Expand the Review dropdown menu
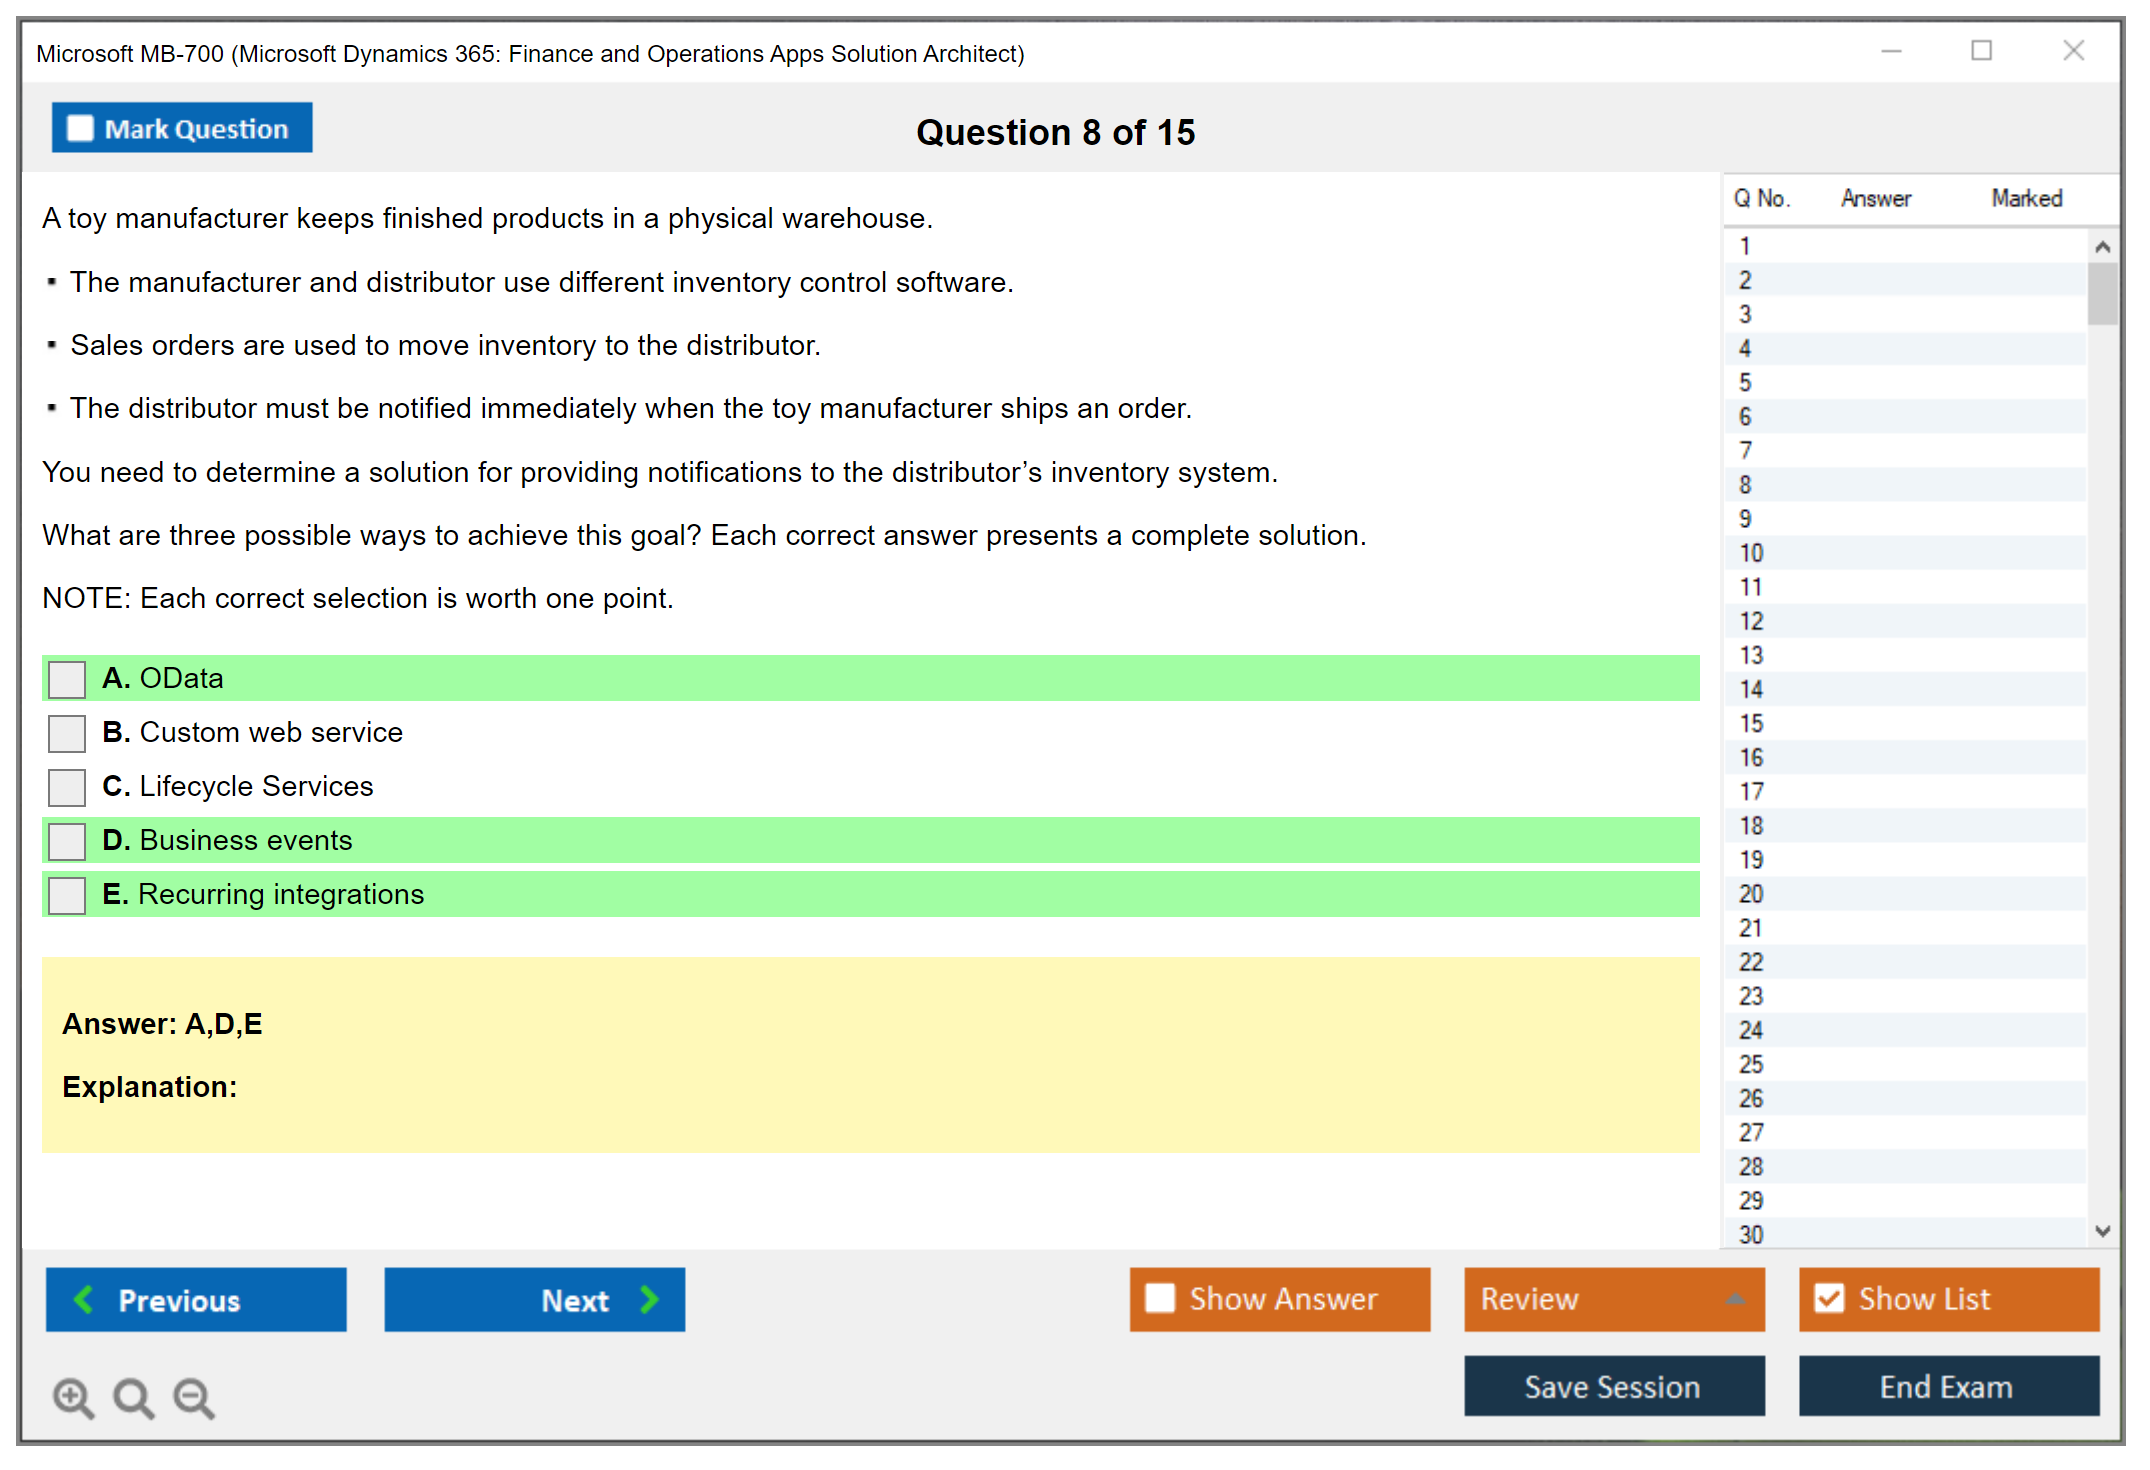2150x1470 pixels. coord(1735,1299)
